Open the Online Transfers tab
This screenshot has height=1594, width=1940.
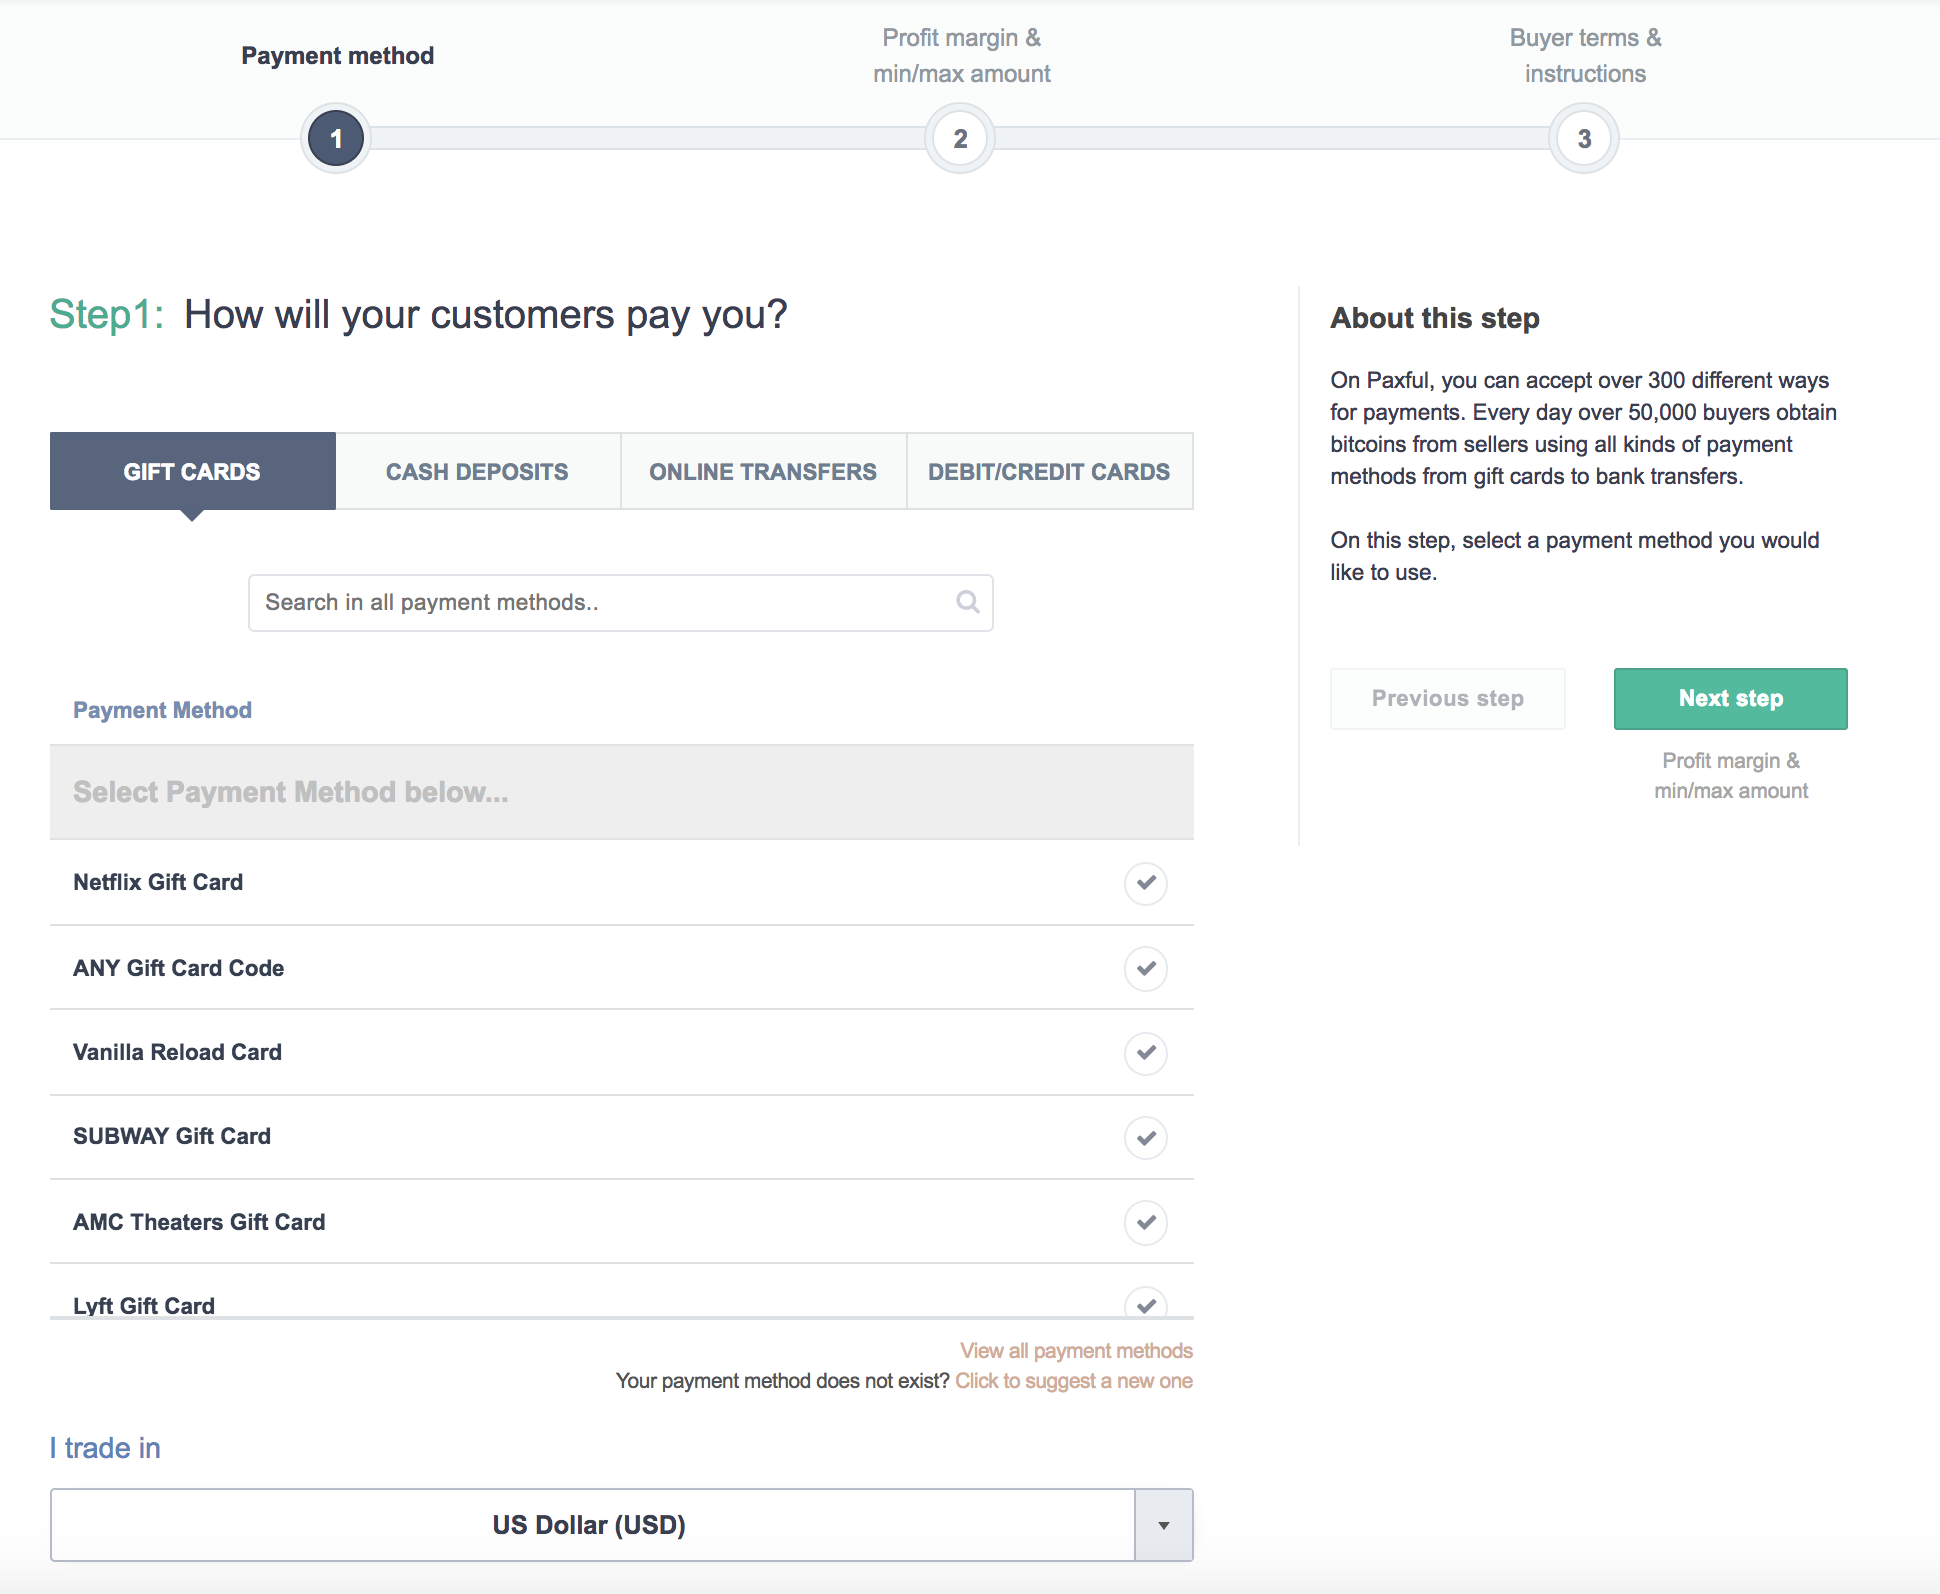(x=763, y=472)
